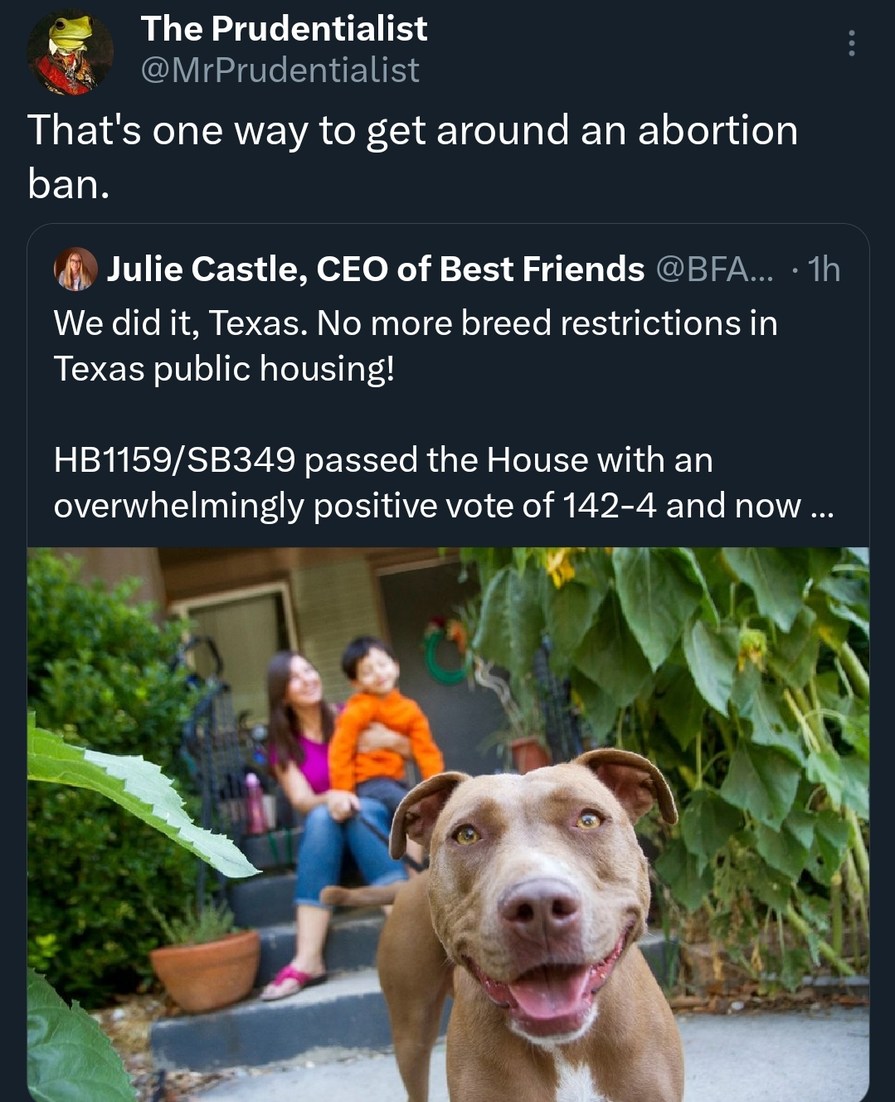Click the truncated @BFA... handle
Screen dimensions: 895x1102
[713, 268]
